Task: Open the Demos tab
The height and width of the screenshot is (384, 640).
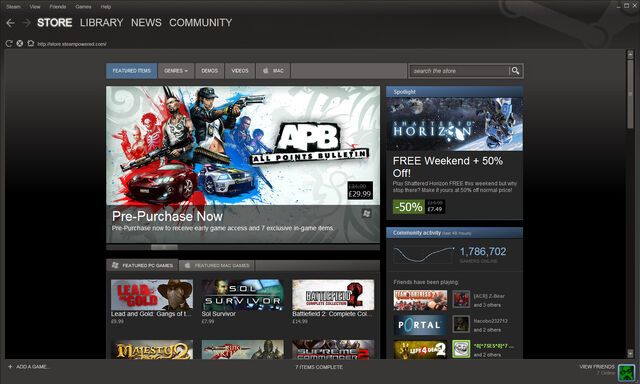Action: click(x=209, y=71)
